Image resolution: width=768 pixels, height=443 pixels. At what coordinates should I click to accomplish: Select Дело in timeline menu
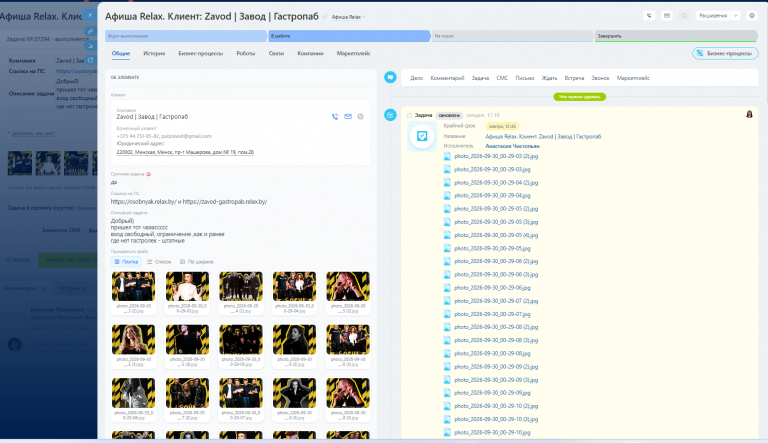pos(416,78)
